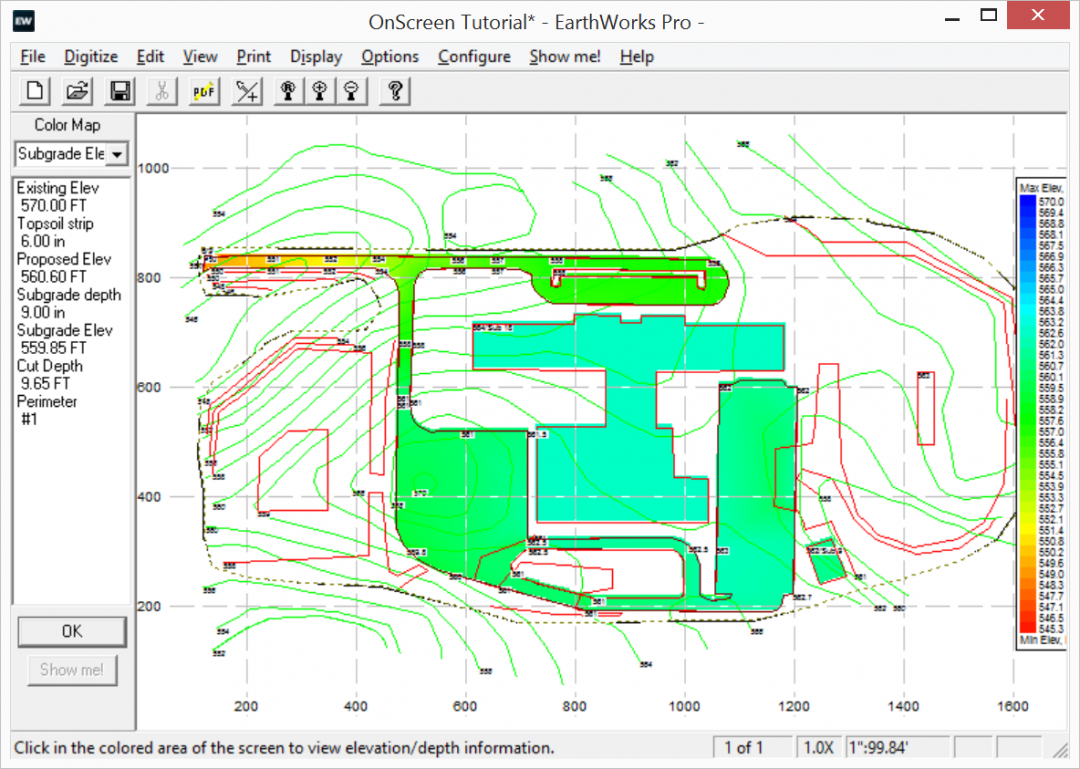Create a new takeoff file
The image size is (1080, 769).
click(x=33, y=91)
